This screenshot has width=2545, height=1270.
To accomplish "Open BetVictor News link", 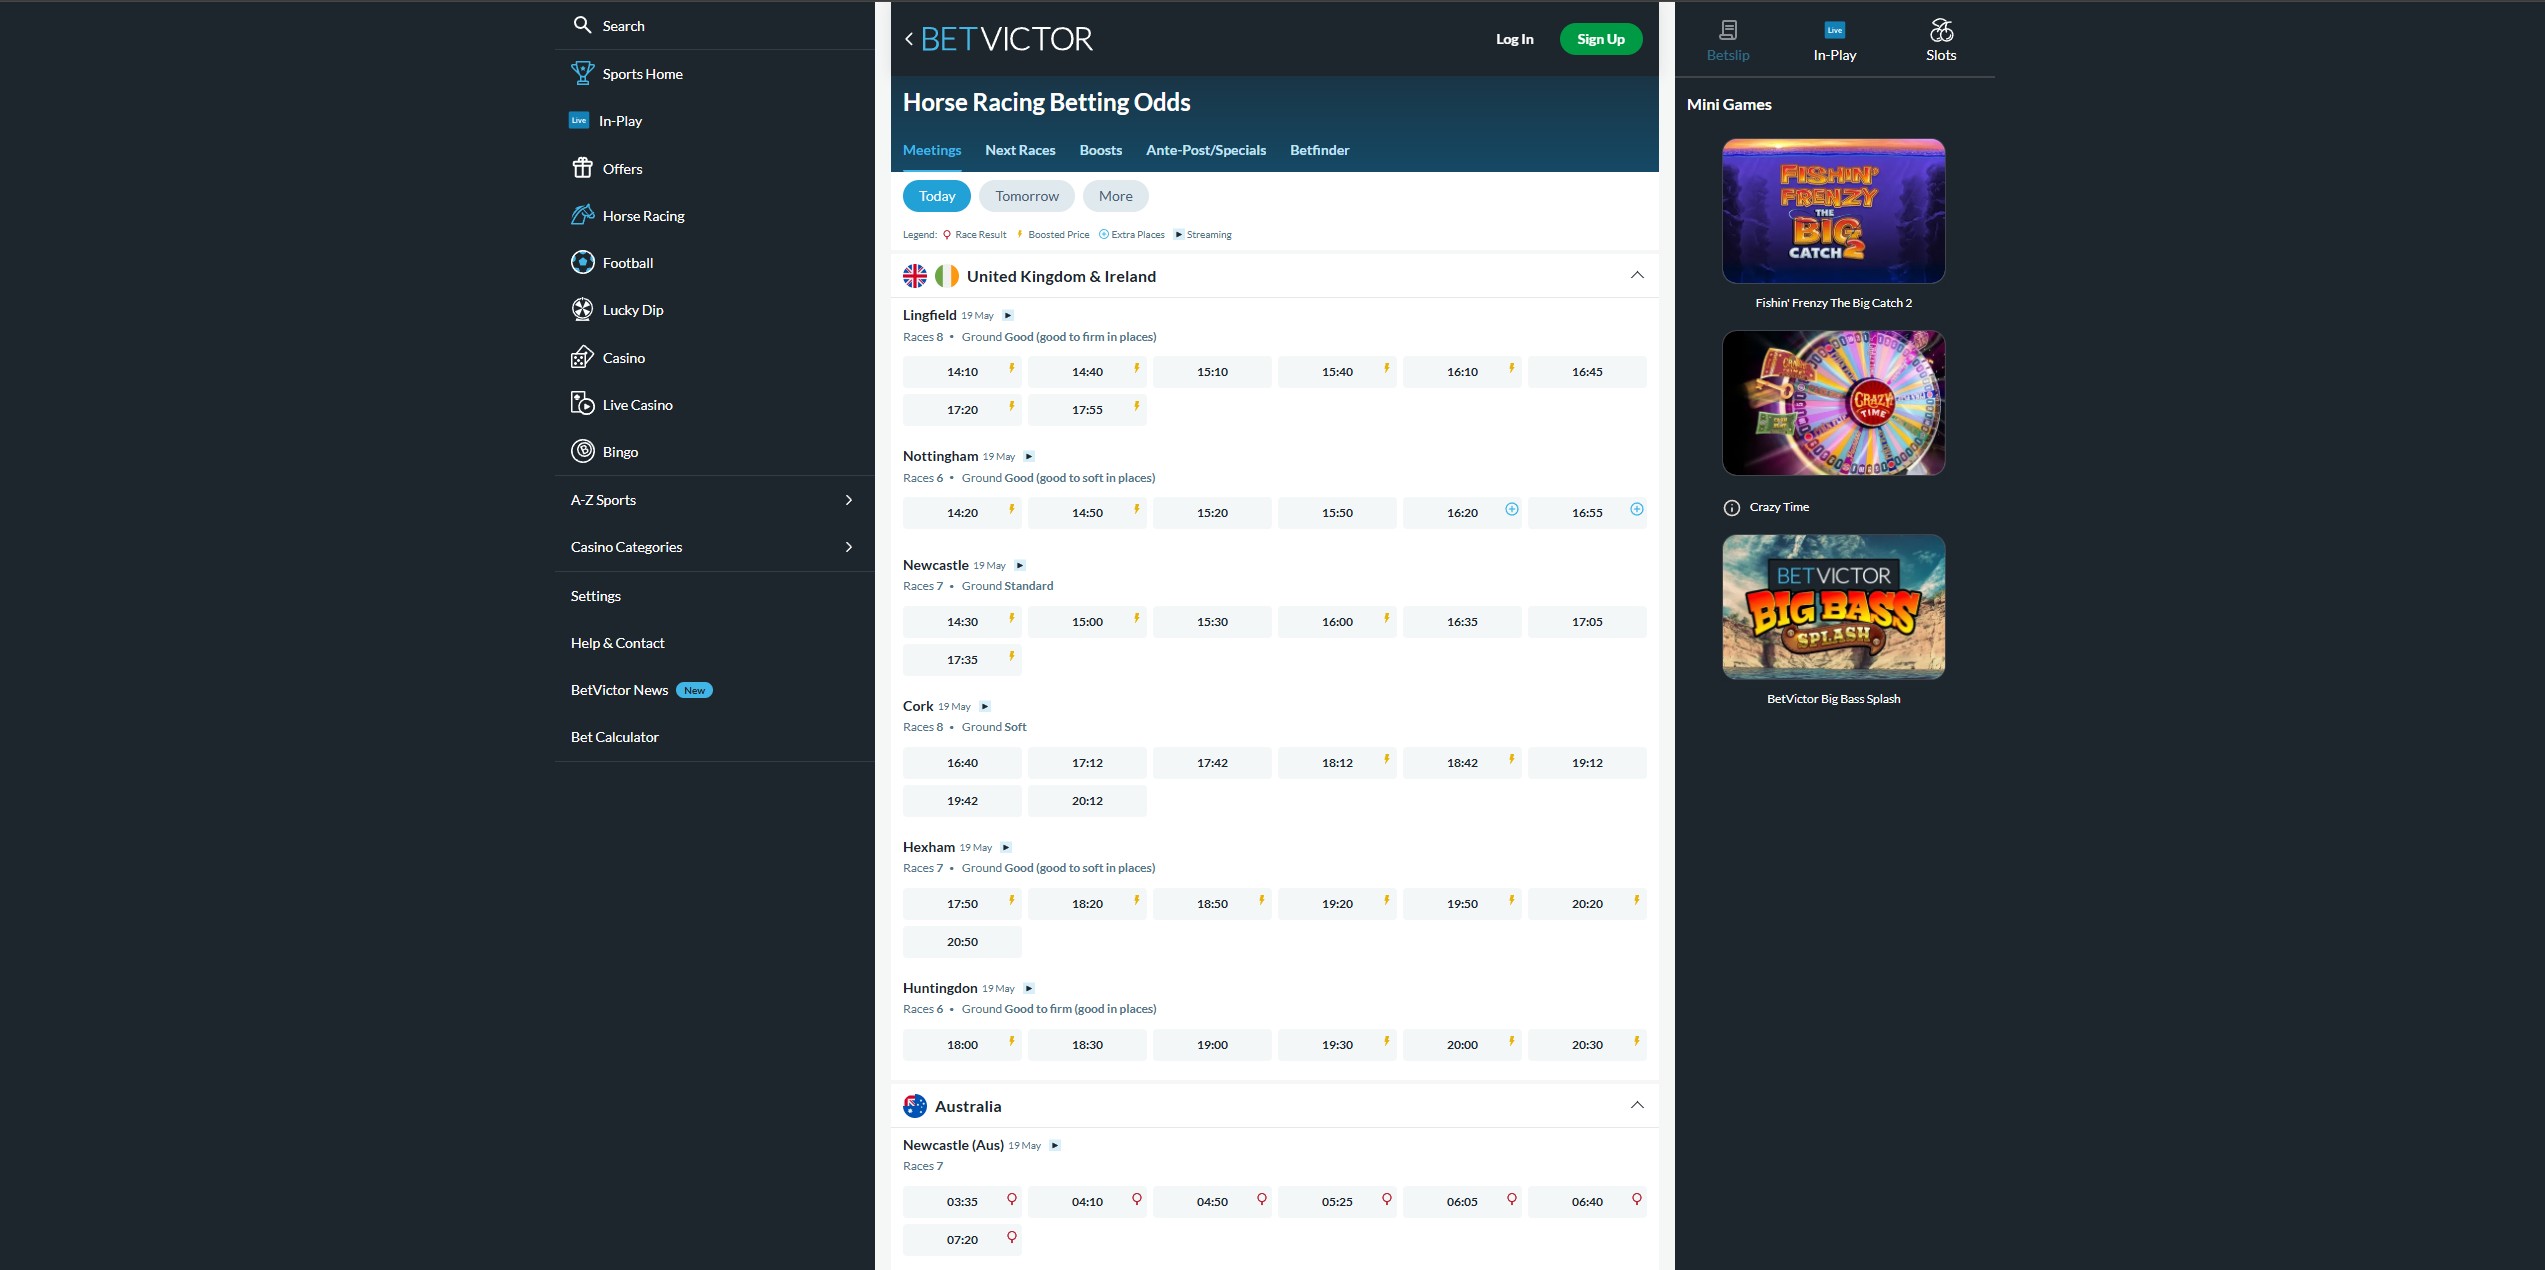I will point(619,690).
